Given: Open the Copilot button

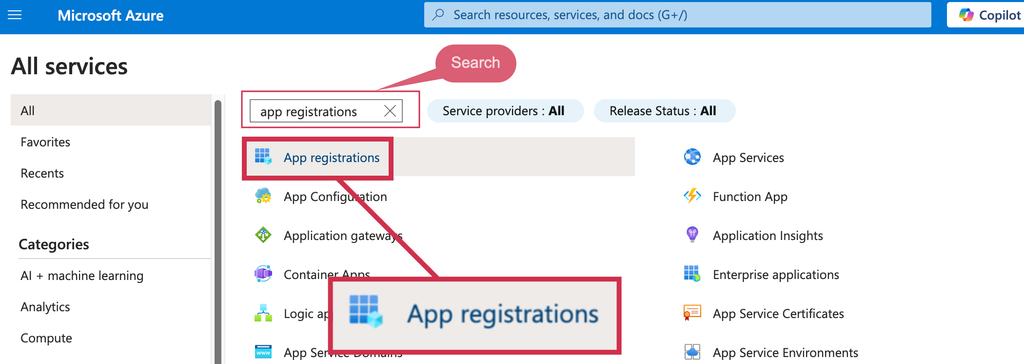Looking at the screenshot, I should (985, 14).
